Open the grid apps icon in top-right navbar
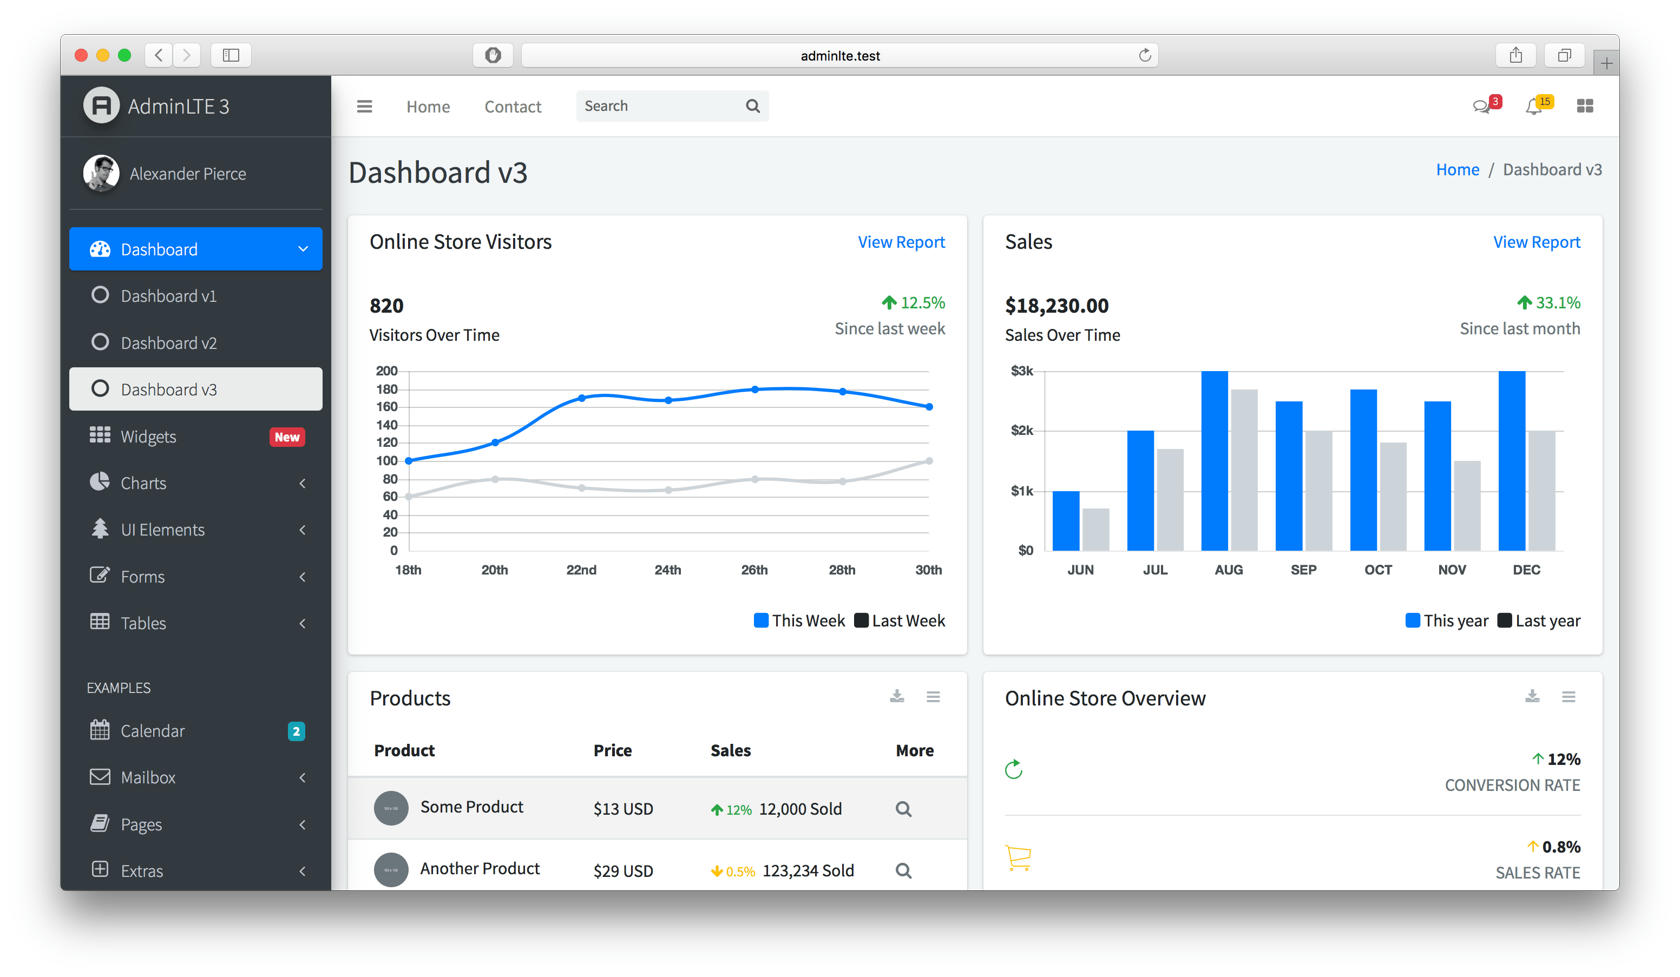This screenshot has height=977, width=1680. tap(1585, 105)
